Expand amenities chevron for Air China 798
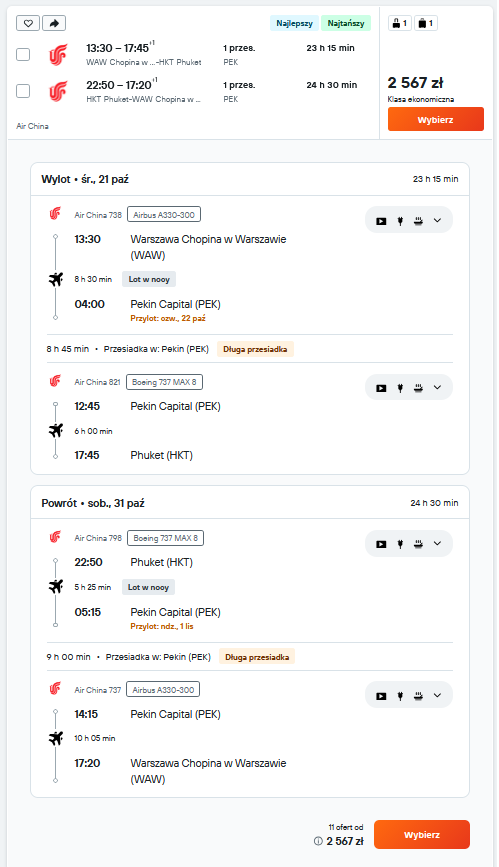 coord(437,544)
